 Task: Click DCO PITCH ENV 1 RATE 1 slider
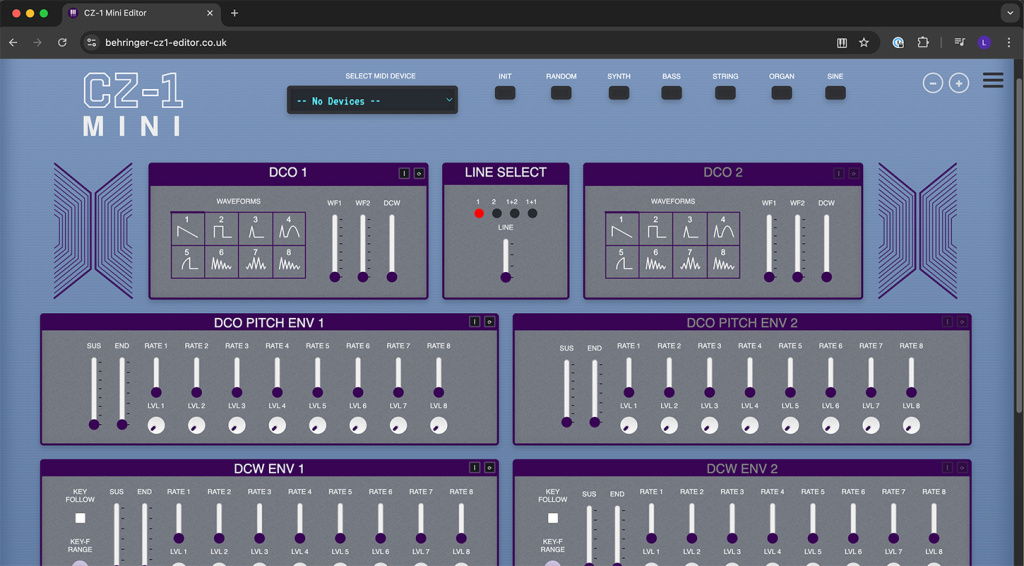(156, 377)
